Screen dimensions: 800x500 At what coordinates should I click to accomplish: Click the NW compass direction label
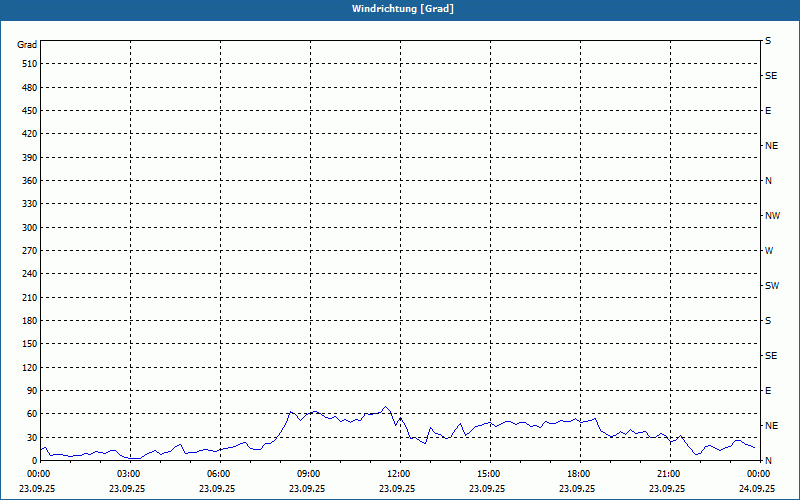tap(771, 216)
